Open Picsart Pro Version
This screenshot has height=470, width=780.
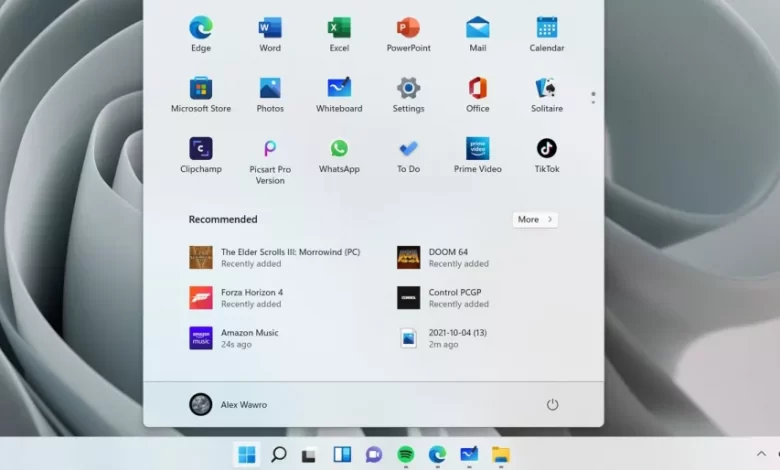click(270, 161)
